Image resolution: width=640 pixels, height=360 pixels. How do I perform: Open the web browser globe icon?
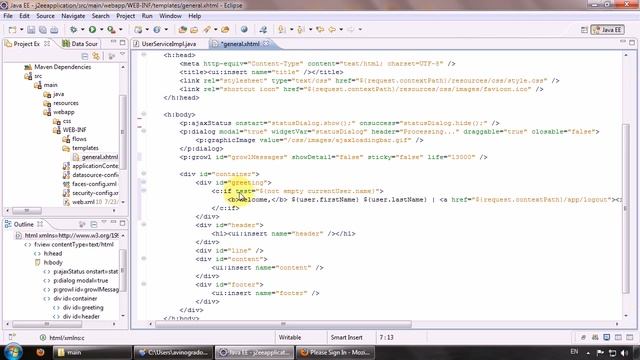[x=244, y=29]
